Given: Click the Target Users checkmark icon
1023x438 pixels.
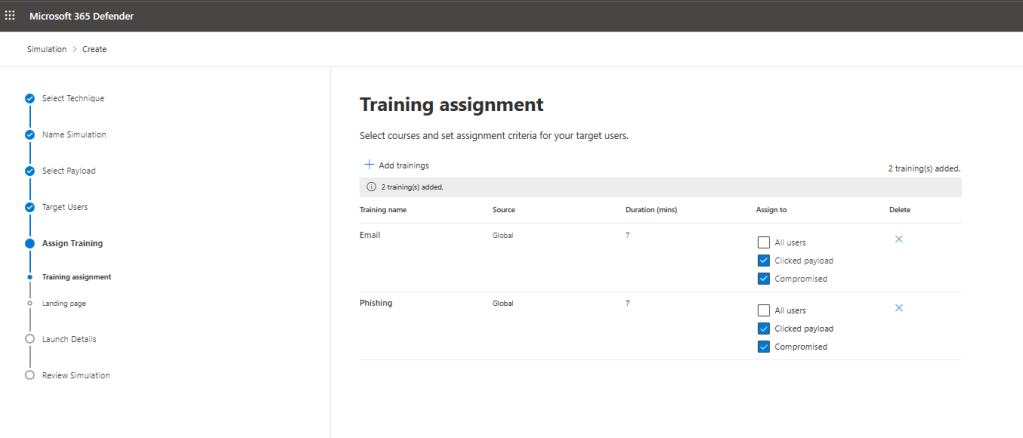Looking at the screenshot, I should tap(30, 207).
